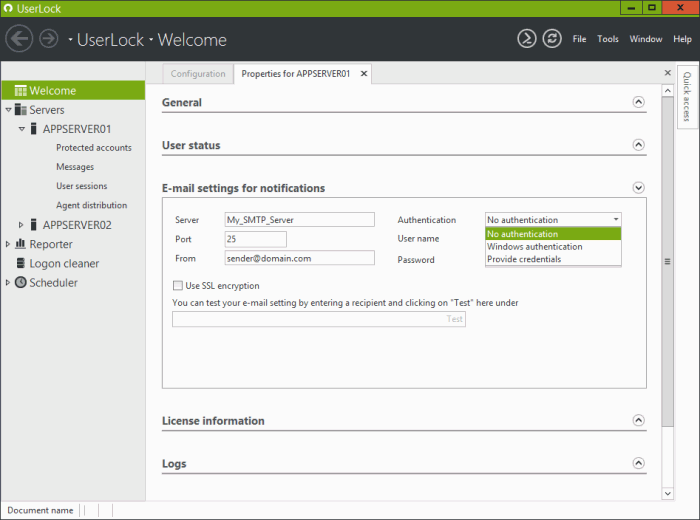700x520 pixels.
Task: Click the forward navigation arrow
Action: [49, 39]
